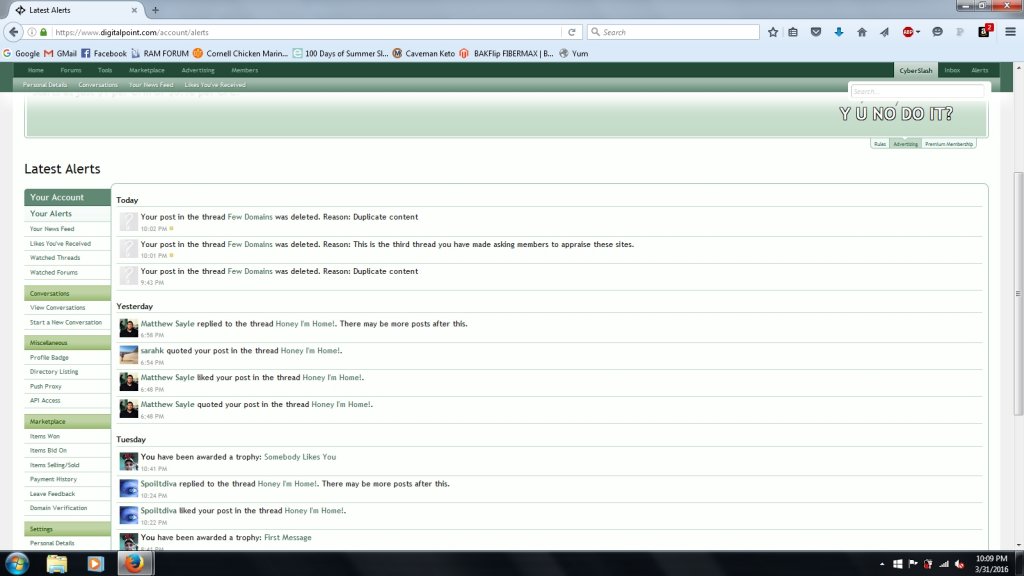Click the URL address bar
Image resolution: width=1024 pixels, height=576 pixels.
click(x=307, y=32)
